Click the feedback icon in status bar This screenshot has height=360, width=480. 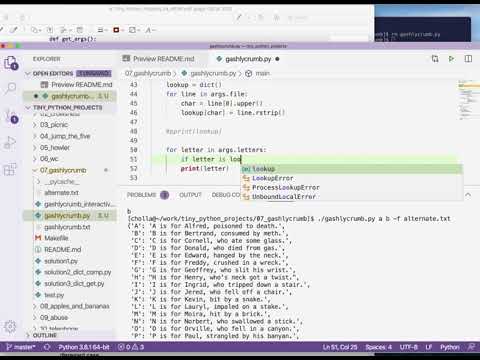pyautogui.click(x=471, y=347)
